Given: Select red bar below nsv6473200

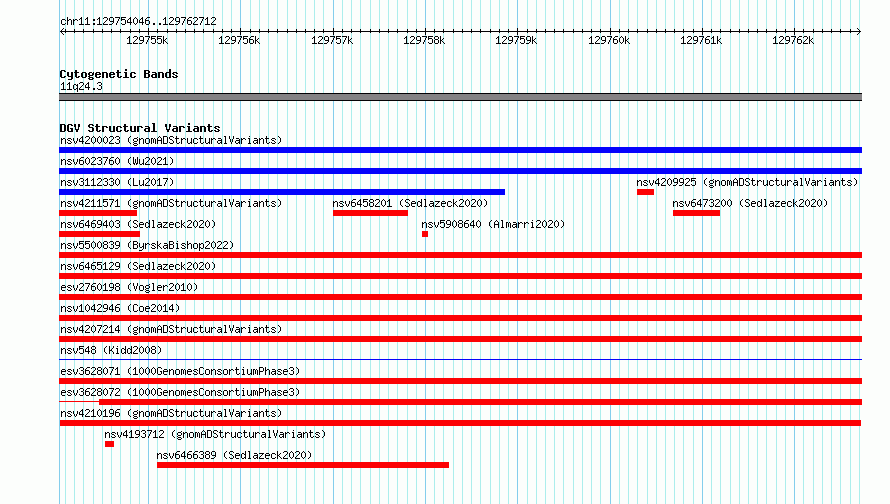Looking at the screenshot, I should [x=696, y=213].
